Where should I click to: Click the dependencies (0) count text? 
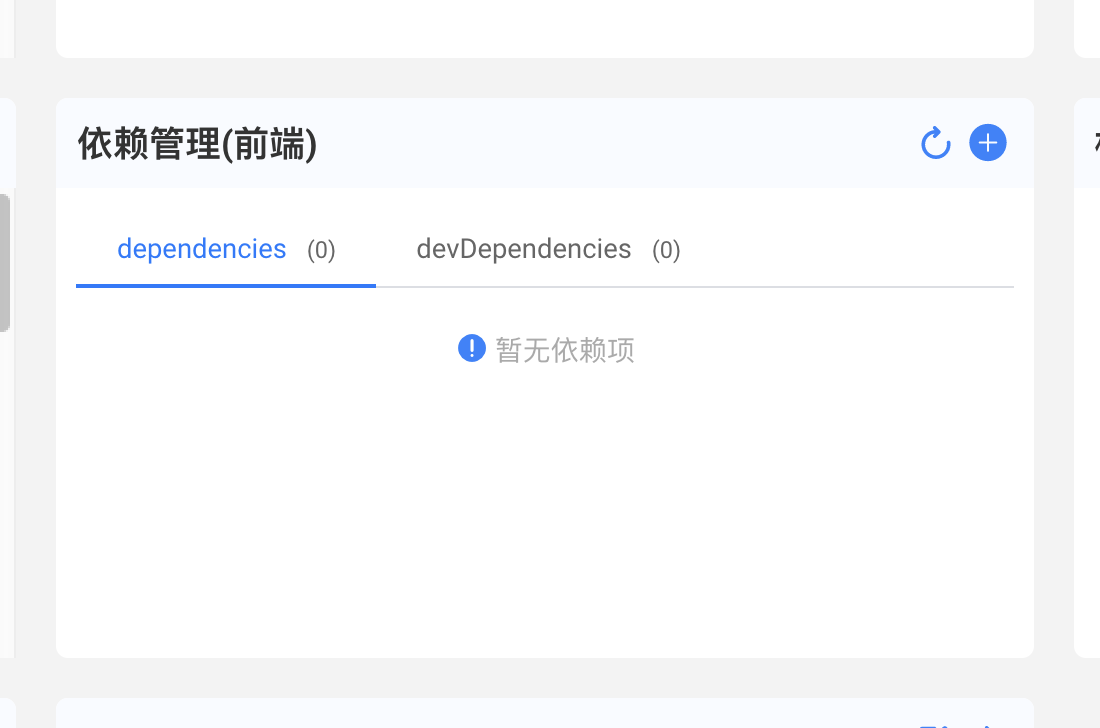coord(321,251)
